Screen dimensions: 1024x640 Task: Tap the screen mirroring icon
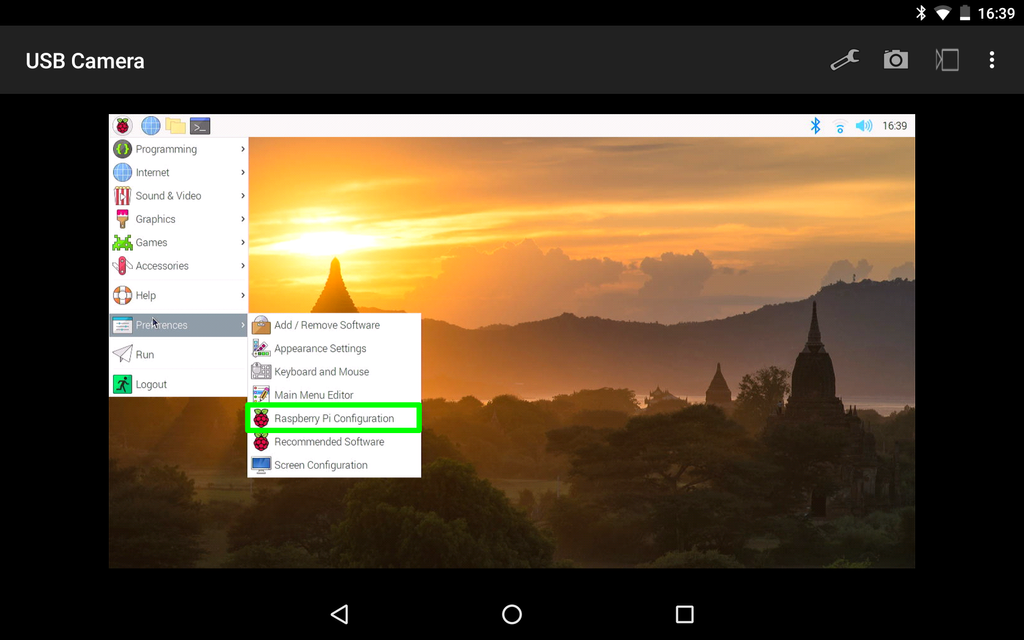(946, 59)
